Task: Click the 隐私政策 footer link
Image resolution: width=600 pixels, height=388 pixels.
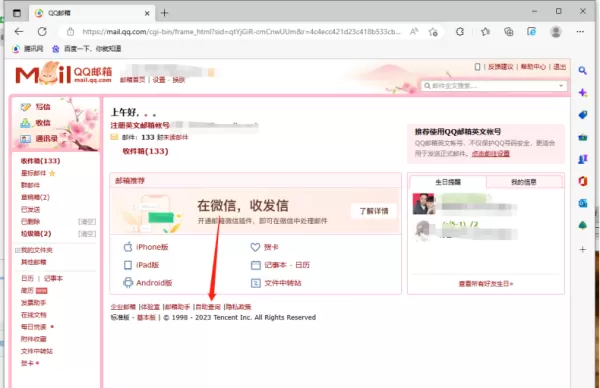Action: click(x=238, y=307)
